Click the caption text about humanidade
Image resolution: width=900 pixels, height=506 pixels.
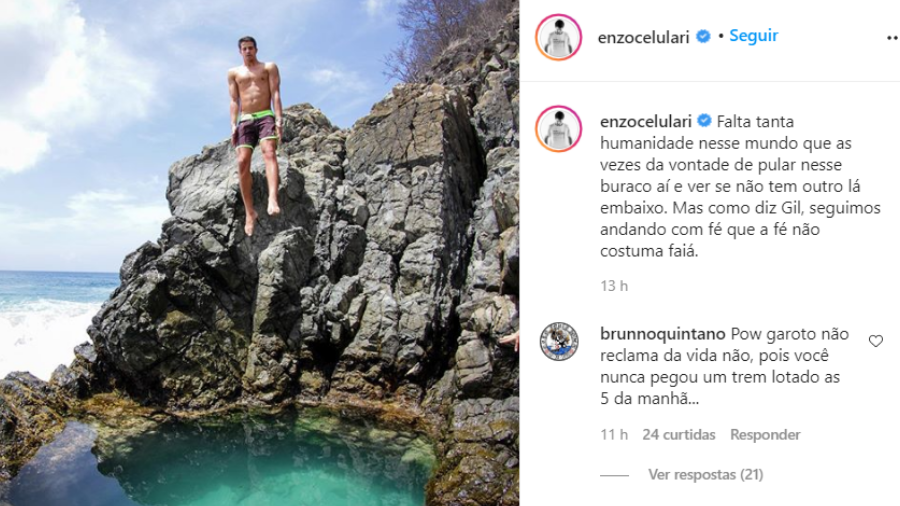pyautogui.click(x=740, y=186)
